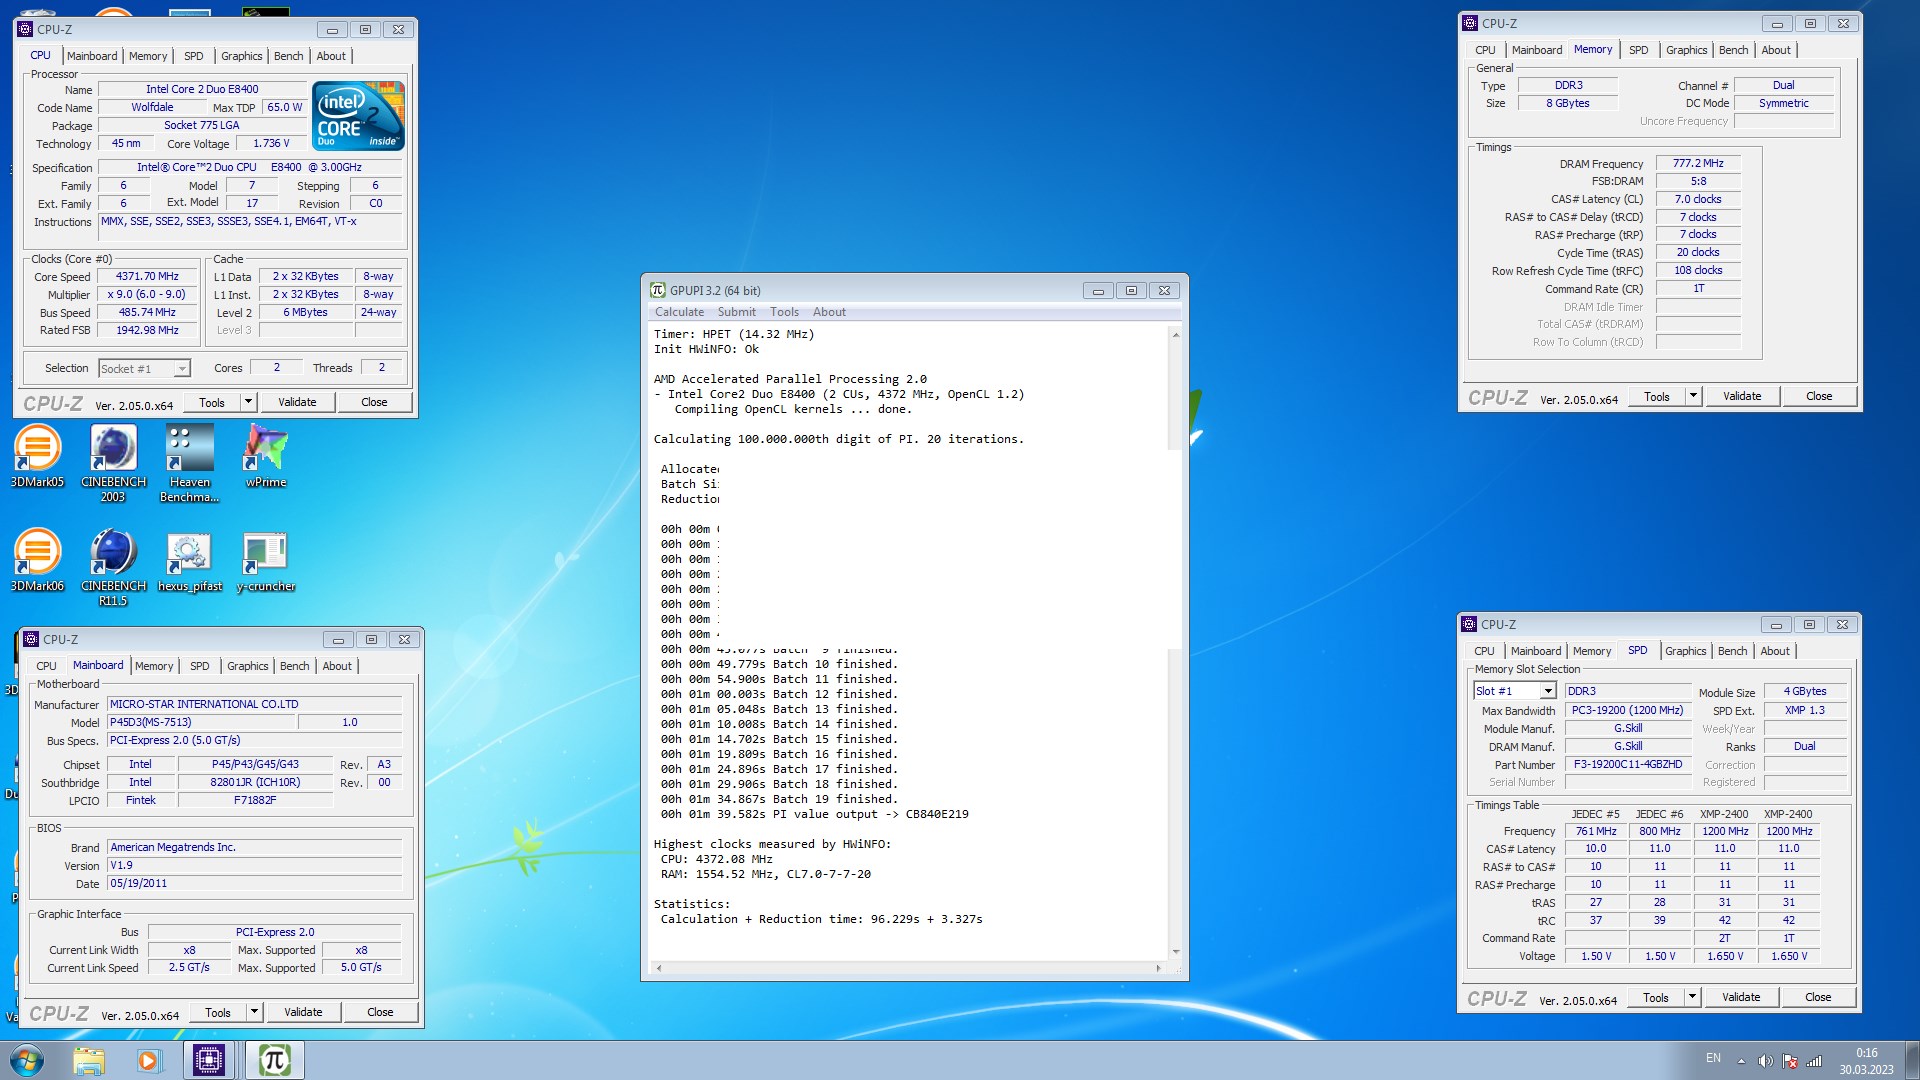Image resolution: width=1920 pixels, height=1080 pixels.
Task: Open Graphics tab in SPD window
Action: tap(1685, 651)
